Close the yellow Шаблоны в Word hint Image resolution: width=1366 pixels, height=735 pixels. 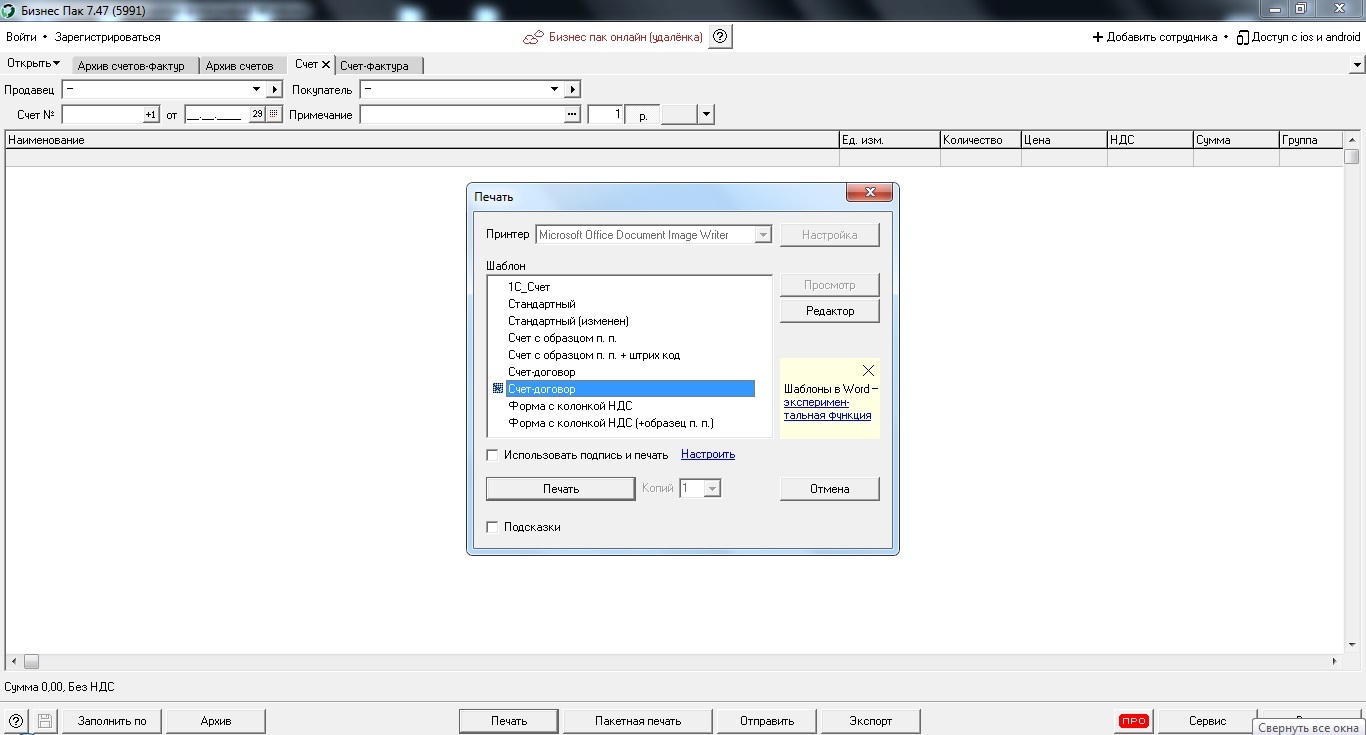868,370
